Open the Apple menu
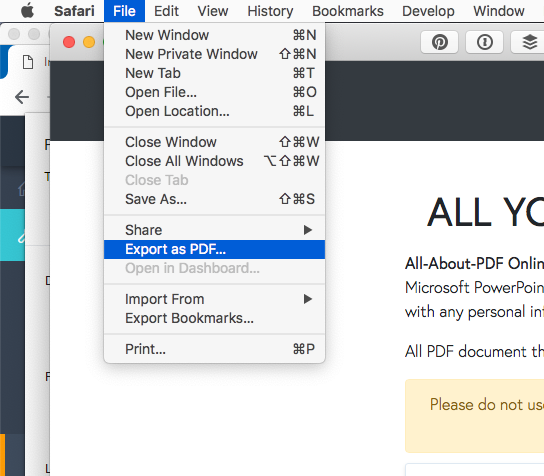The image size is (544, 476). pos(27,11)
